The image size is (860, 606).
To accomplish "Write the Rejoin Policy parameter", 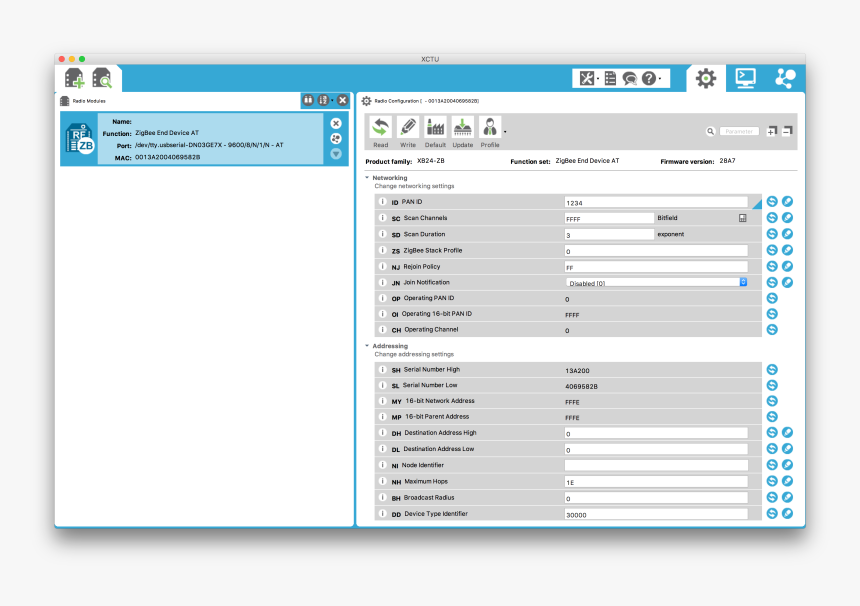I will [x=788, y=267].
